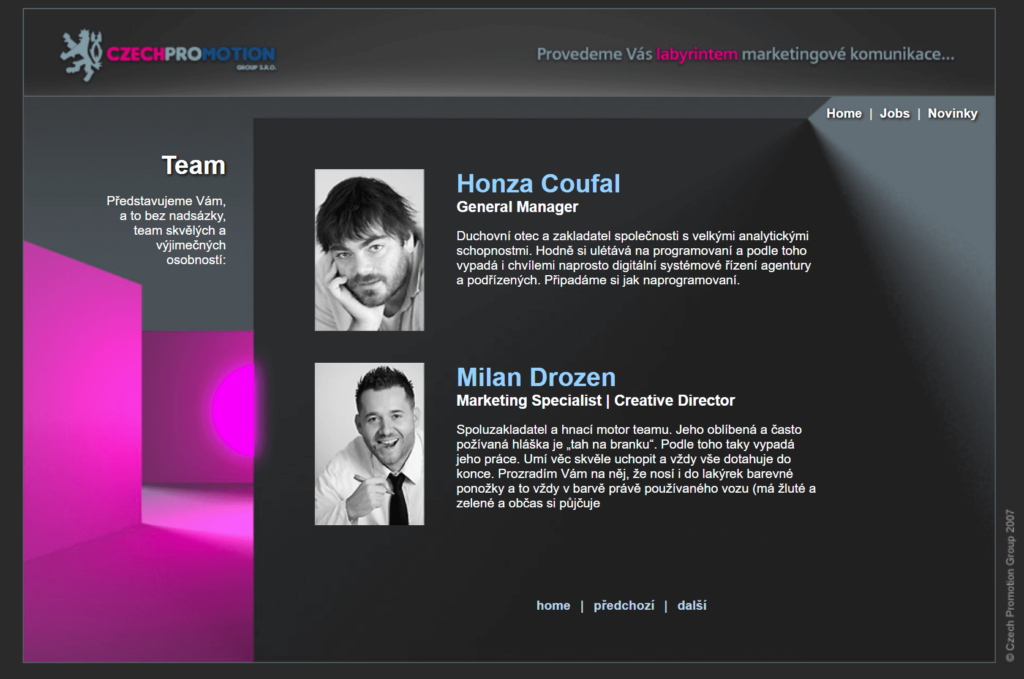This screenshot has height=679, width=1024.
Task: Click the slogan 'Provedeme Vás labyrintem marketingové komunikace'
Action: (x=745, y=54)
